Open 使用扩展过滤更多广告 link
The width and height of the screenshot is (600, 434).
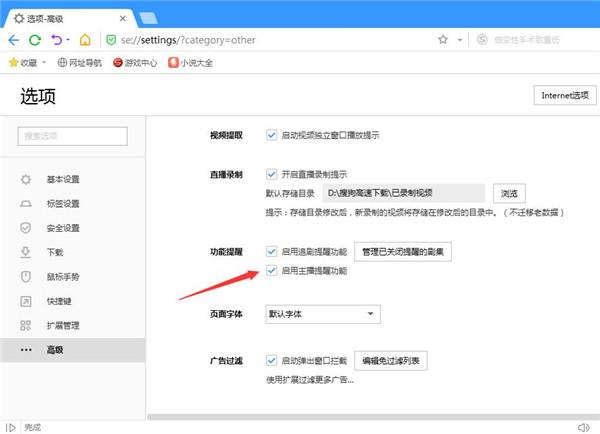click(x=310, y=380)
